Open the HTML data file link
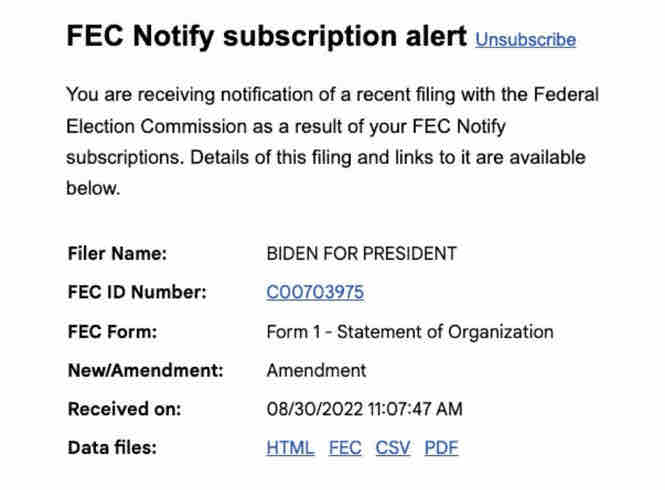This screenshot has height=490, width=665. point(290,448)
